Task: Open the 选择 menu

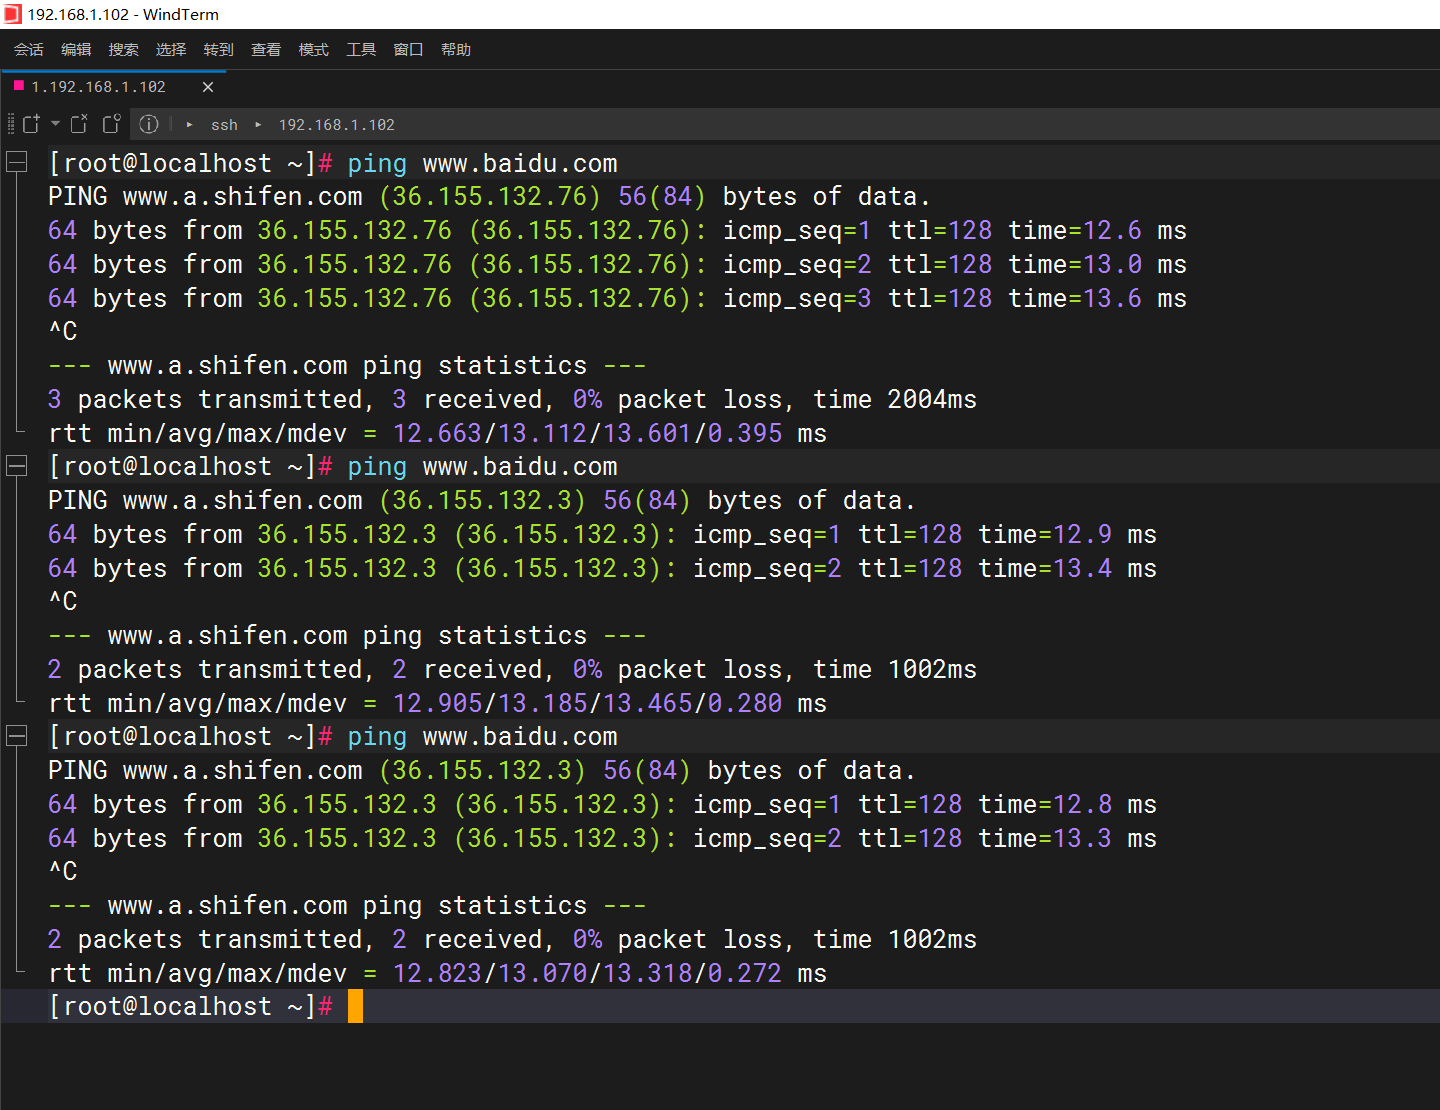Action: (x=171, y=49)
